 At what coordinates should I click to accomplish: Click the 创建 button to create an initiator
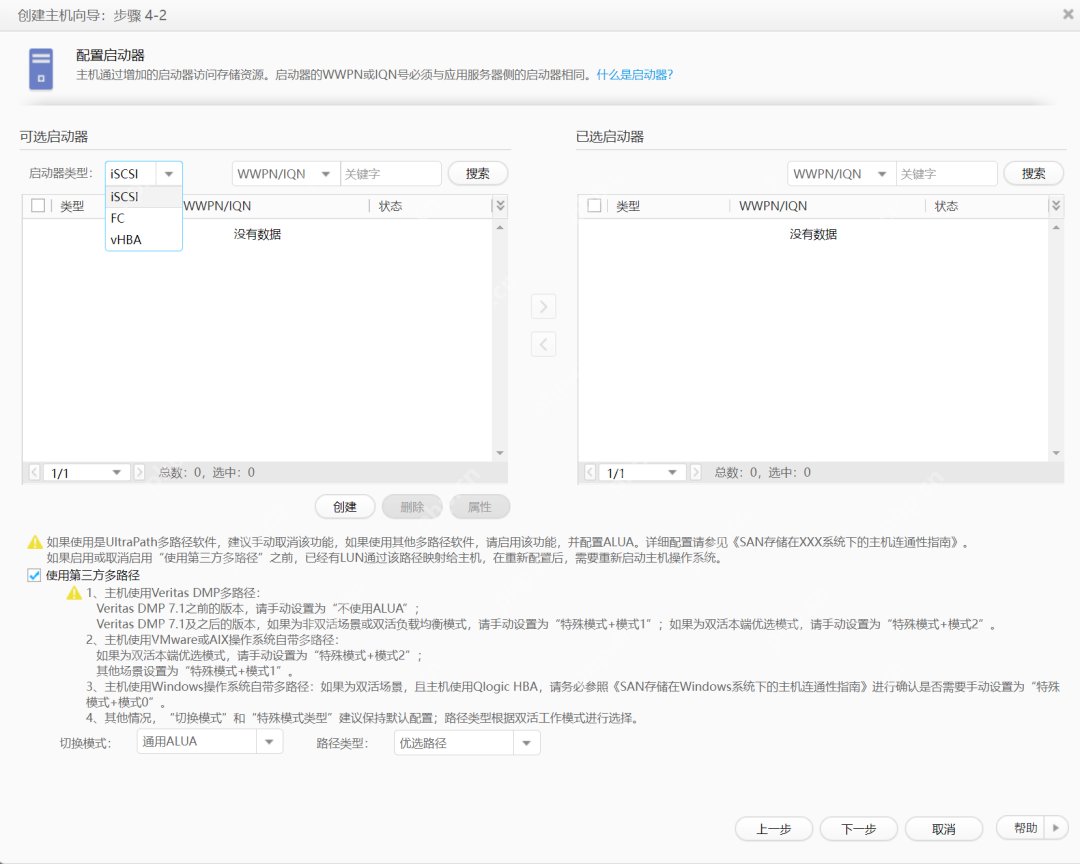pyautogui.click(x=344, y=506)
